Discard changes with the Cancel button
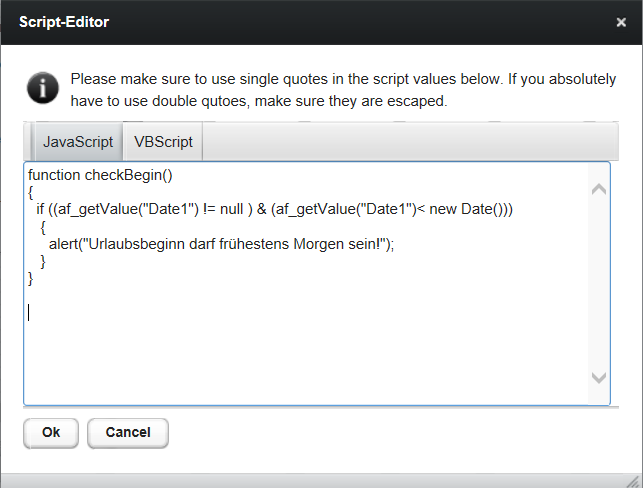The width and height of the screenshot is (643, 488). point(128,433)
